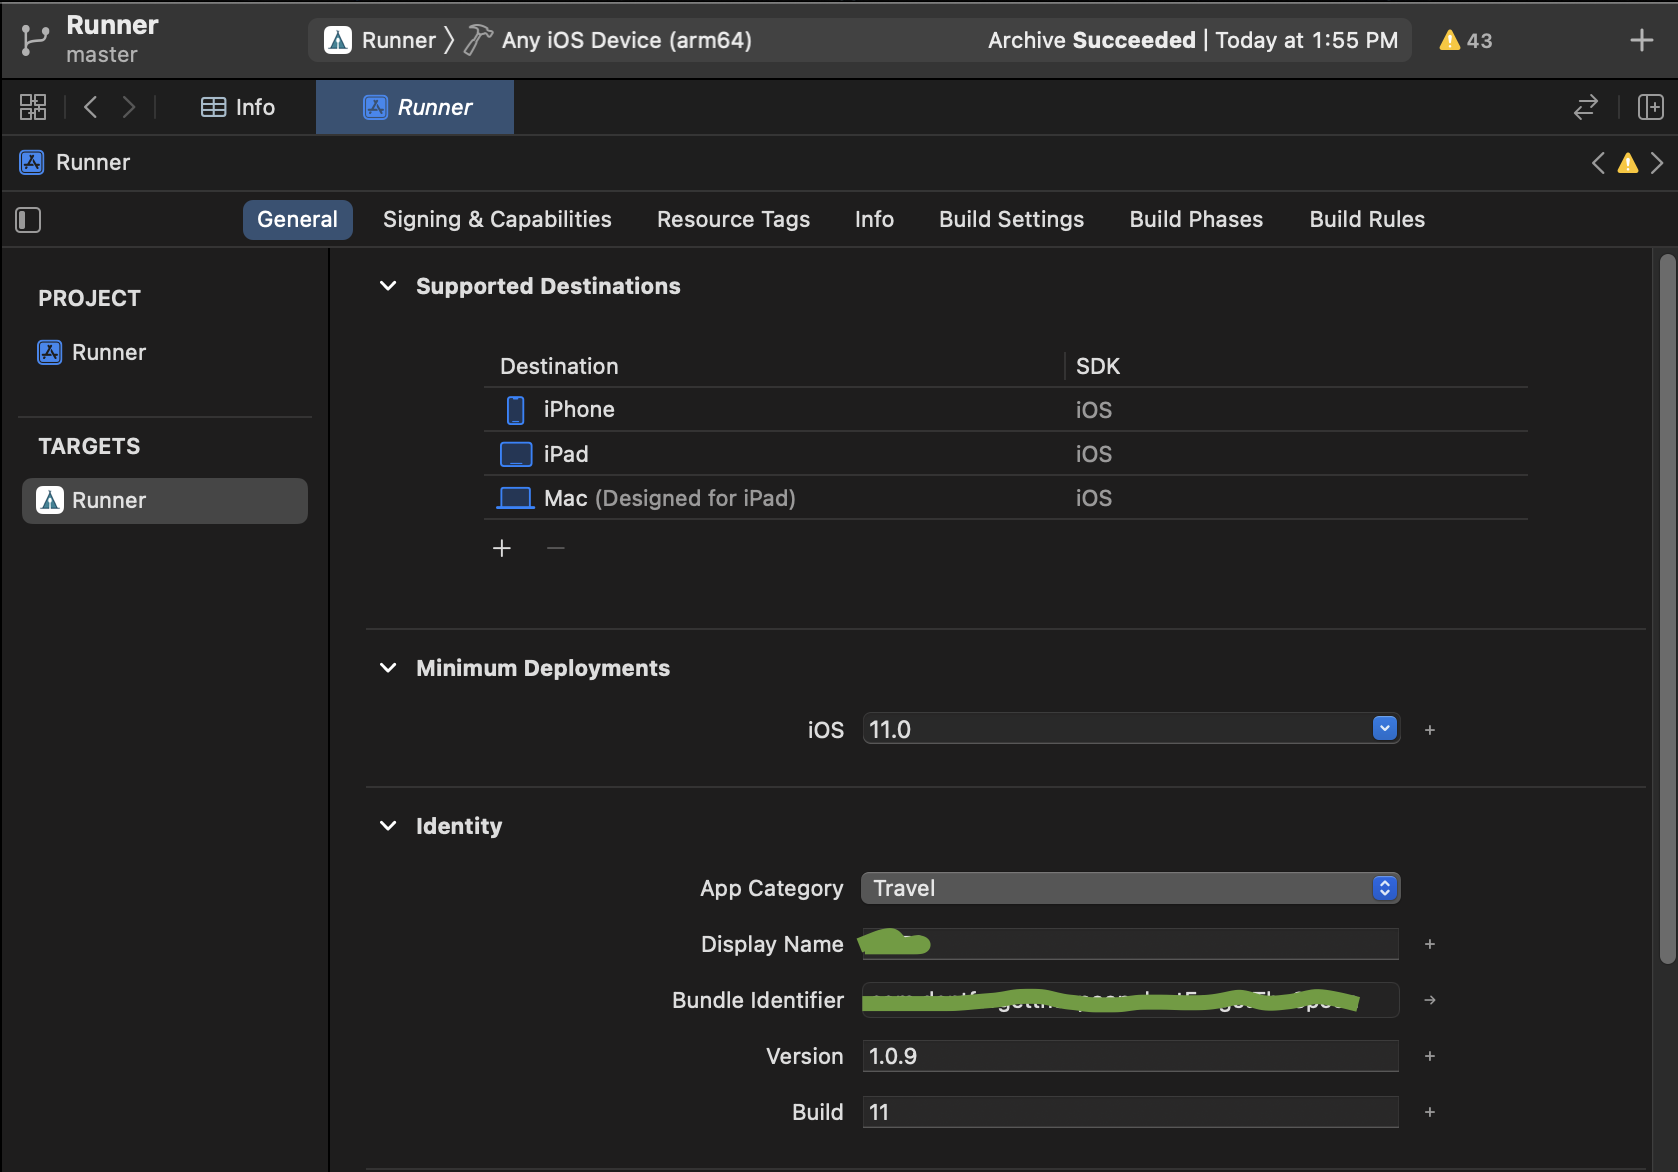Screen dimensions: 1678x1172
Task: Open the related items grid icon
Action: pyautogui.click(x=33, y=107)
